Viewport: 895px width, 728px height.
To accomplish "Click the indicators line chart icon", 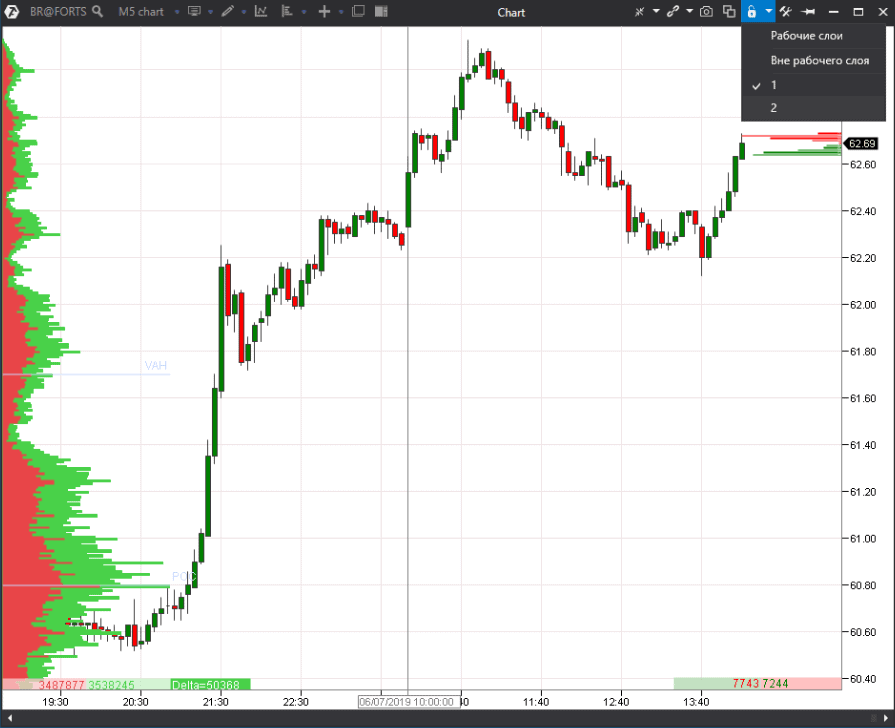I will tap(261, 12).
